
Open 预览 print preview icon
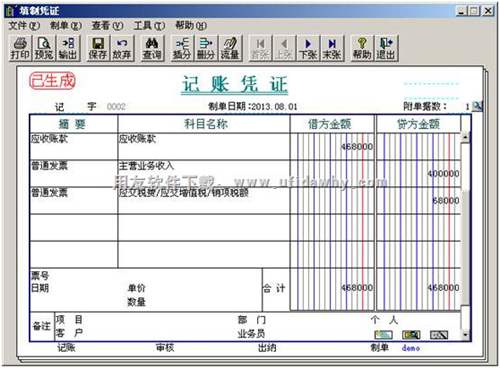click(44, 48)
